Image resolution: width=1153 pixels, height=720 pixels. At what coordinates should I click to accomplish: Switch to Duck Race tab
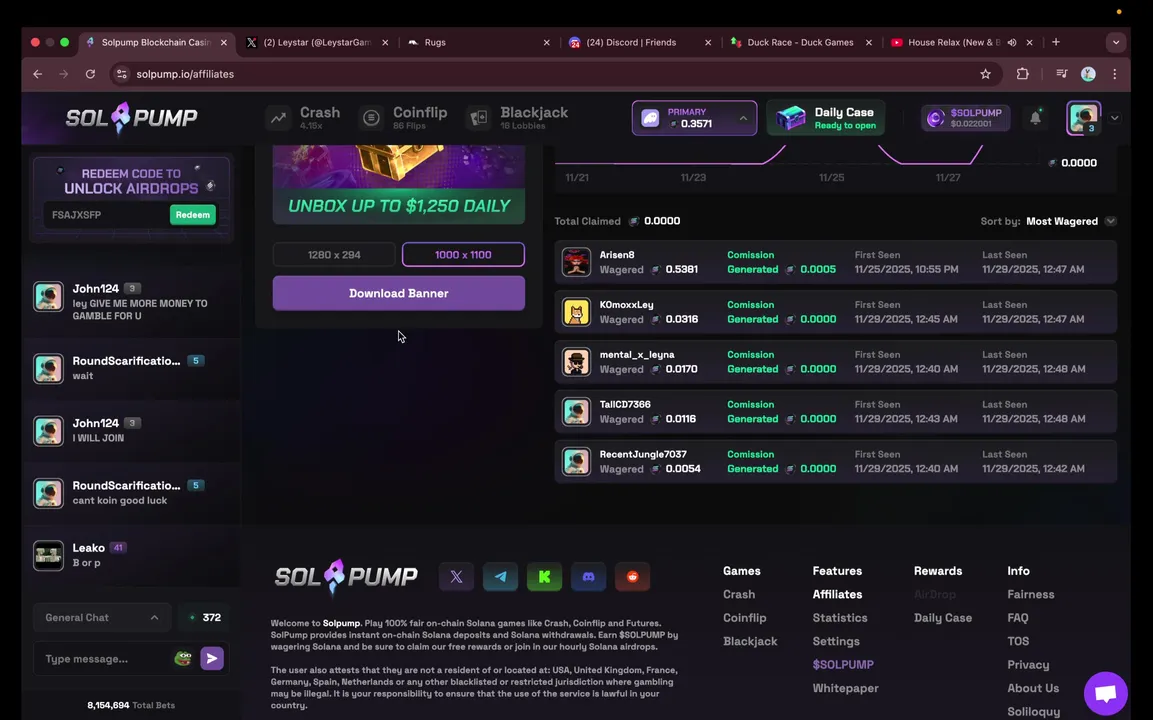pos(800,42)
